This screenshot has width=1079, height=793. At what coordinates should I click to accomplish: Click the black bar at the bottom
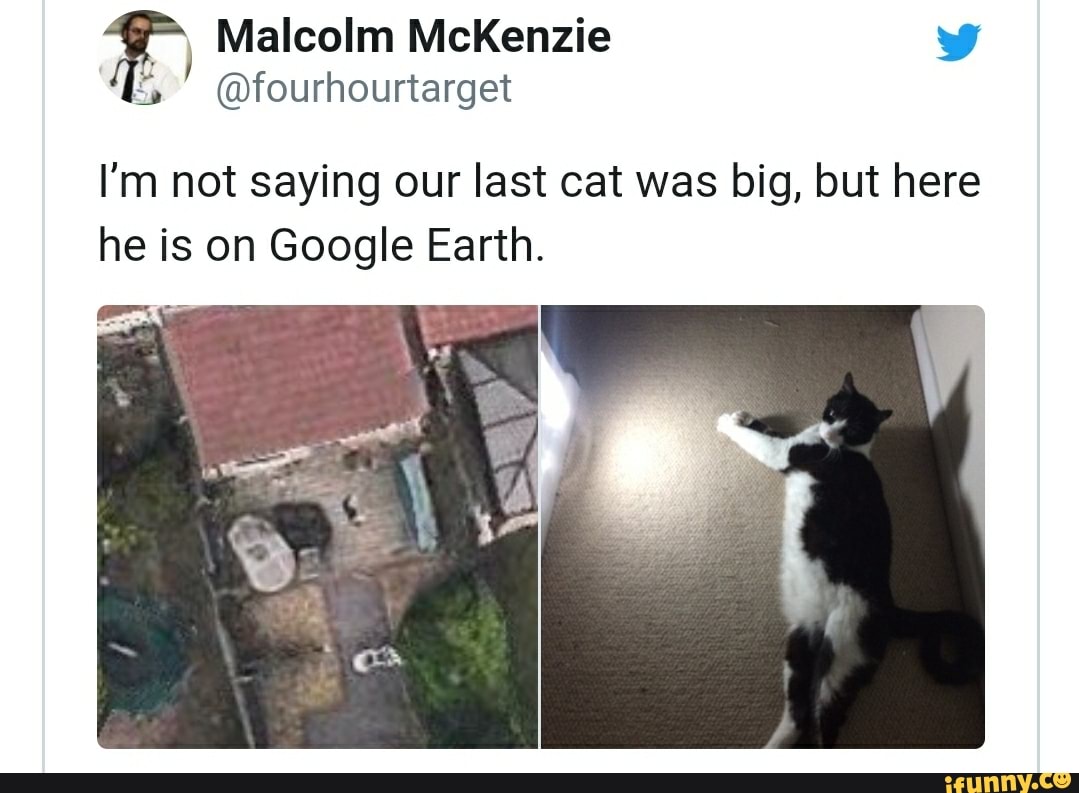click(x=540, y=783)
